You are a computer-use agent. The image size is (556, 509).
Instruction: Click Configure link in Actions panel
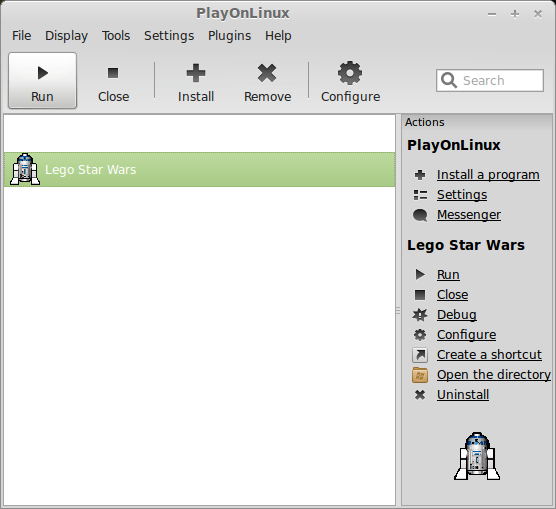[466, 335]
